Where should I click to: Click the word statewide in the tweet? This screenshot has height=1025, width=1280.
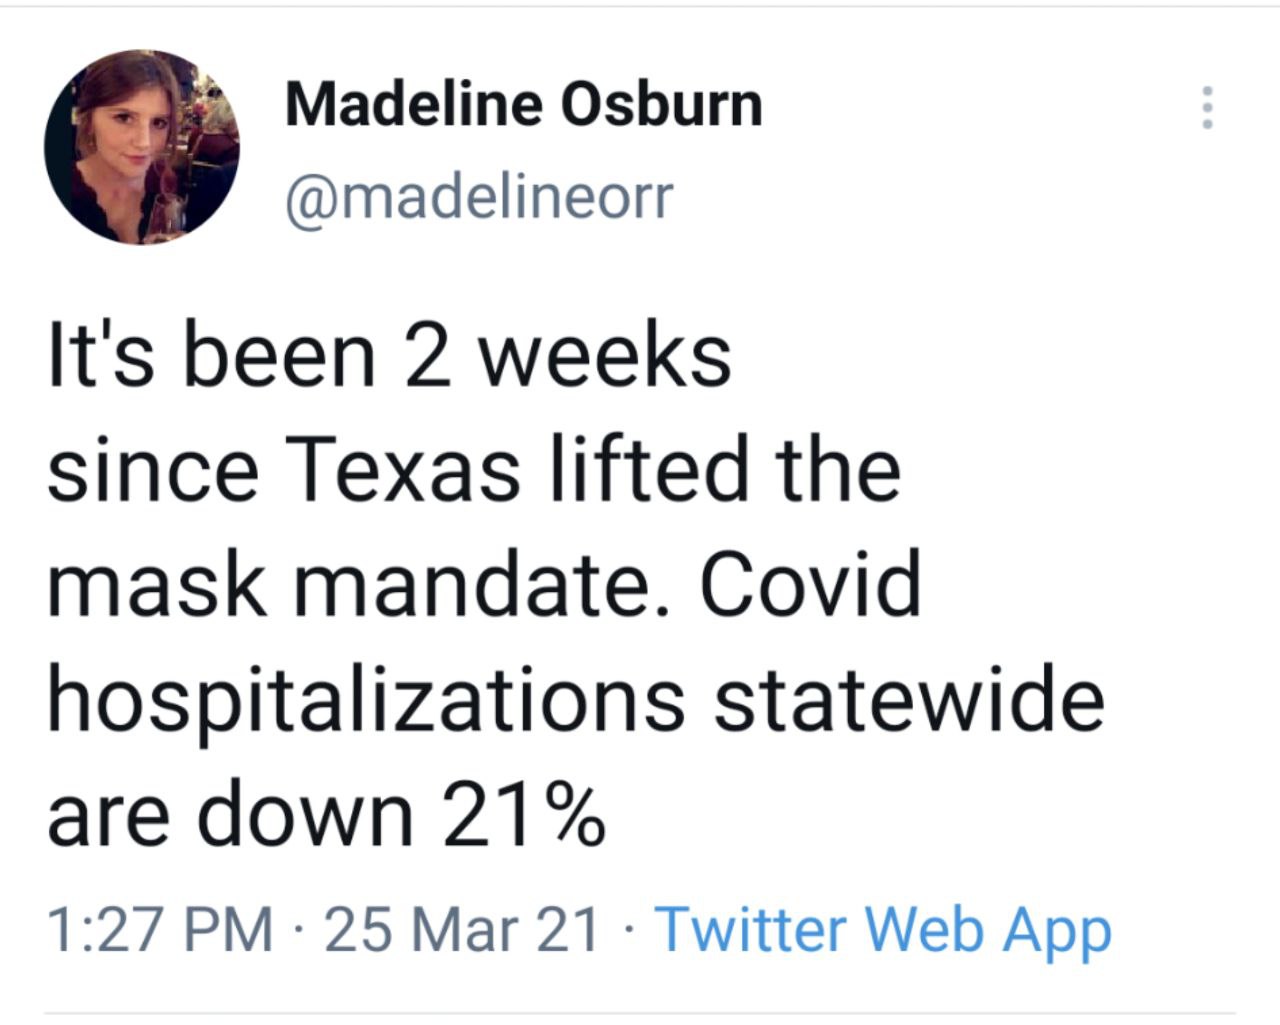909,699
